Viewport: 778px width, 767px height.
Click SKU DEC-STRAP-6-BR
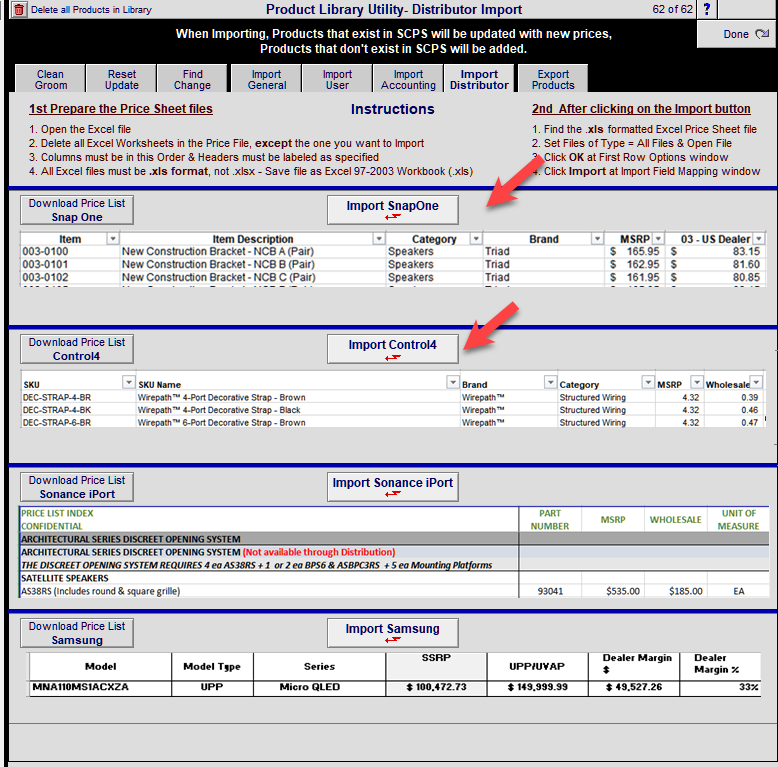click(x=57, y=423)
